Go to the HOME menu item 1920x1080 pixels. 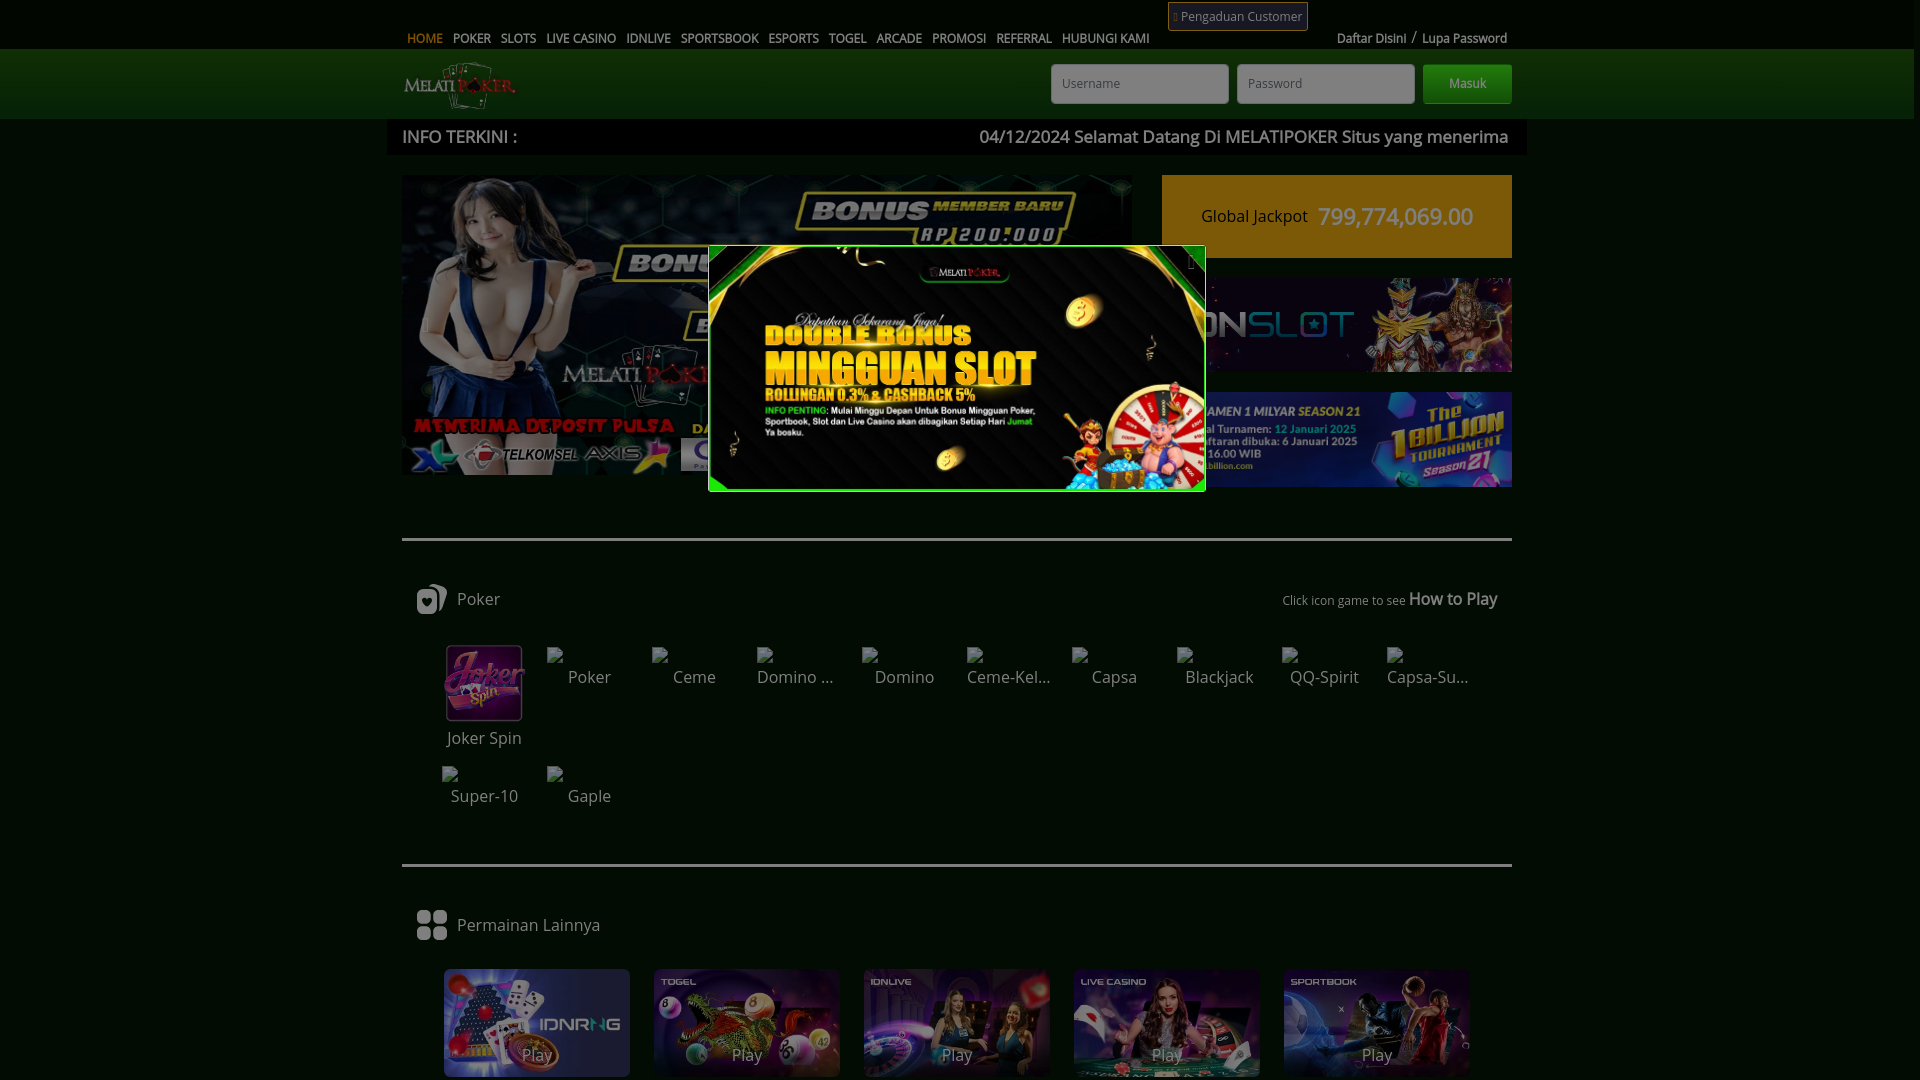click(x=424, y=38)
